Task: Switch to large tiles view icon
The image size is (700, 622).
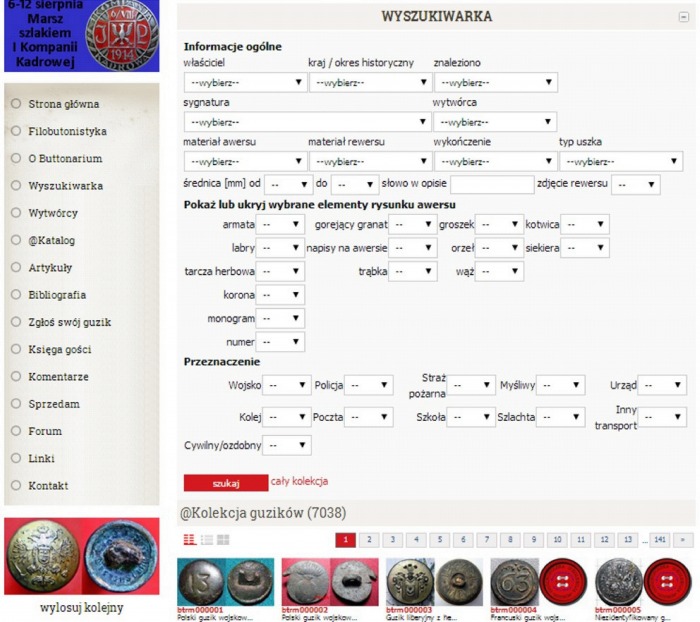Action: (x=223, y=540)
